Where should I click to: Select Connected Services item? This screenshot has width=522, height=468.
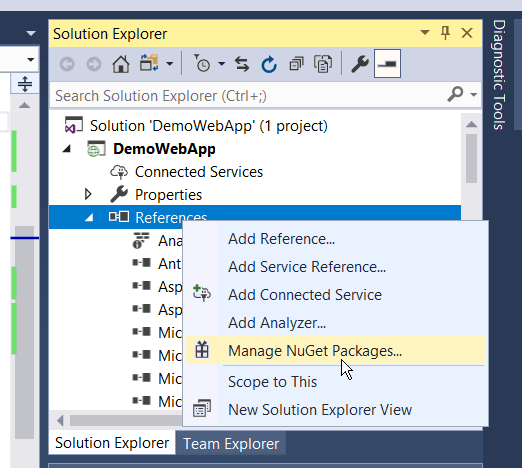(x=199, y=172)
